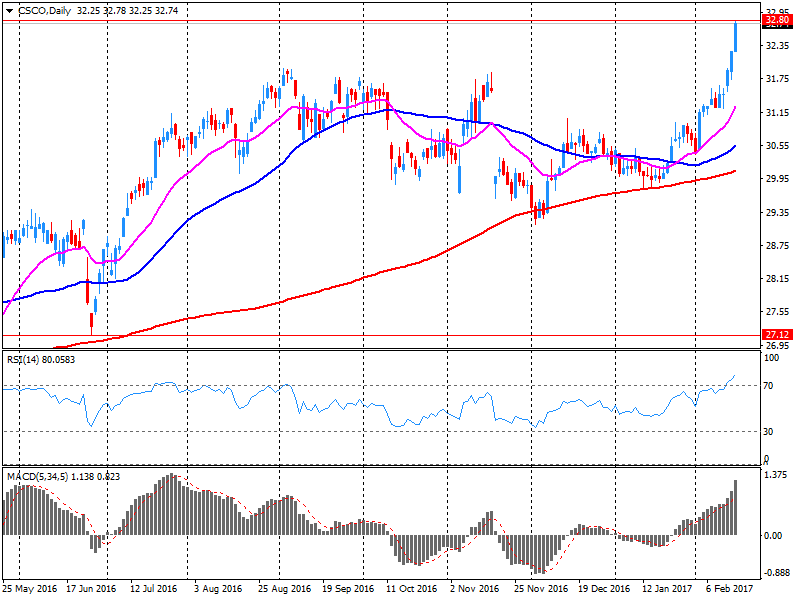This screenshot has height=600, width=800.
Task: Click the 25 May 2016 date label
Action: tap(30, 588)
